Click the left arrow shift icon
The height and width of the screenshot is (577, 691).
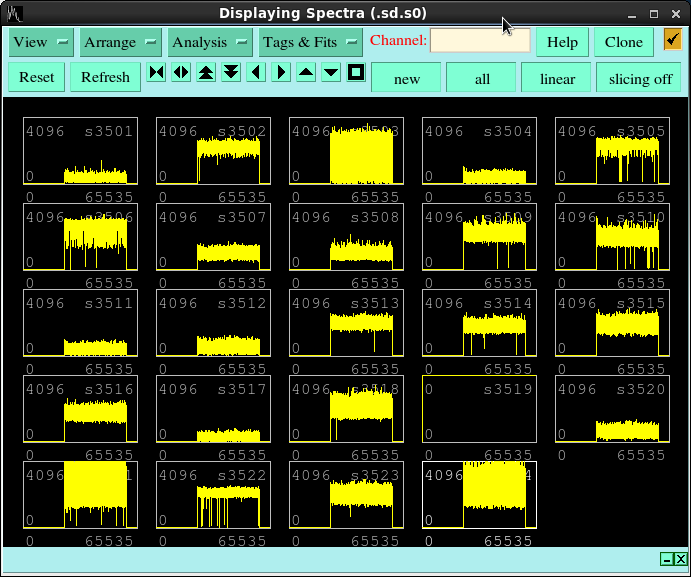point(256,73)
